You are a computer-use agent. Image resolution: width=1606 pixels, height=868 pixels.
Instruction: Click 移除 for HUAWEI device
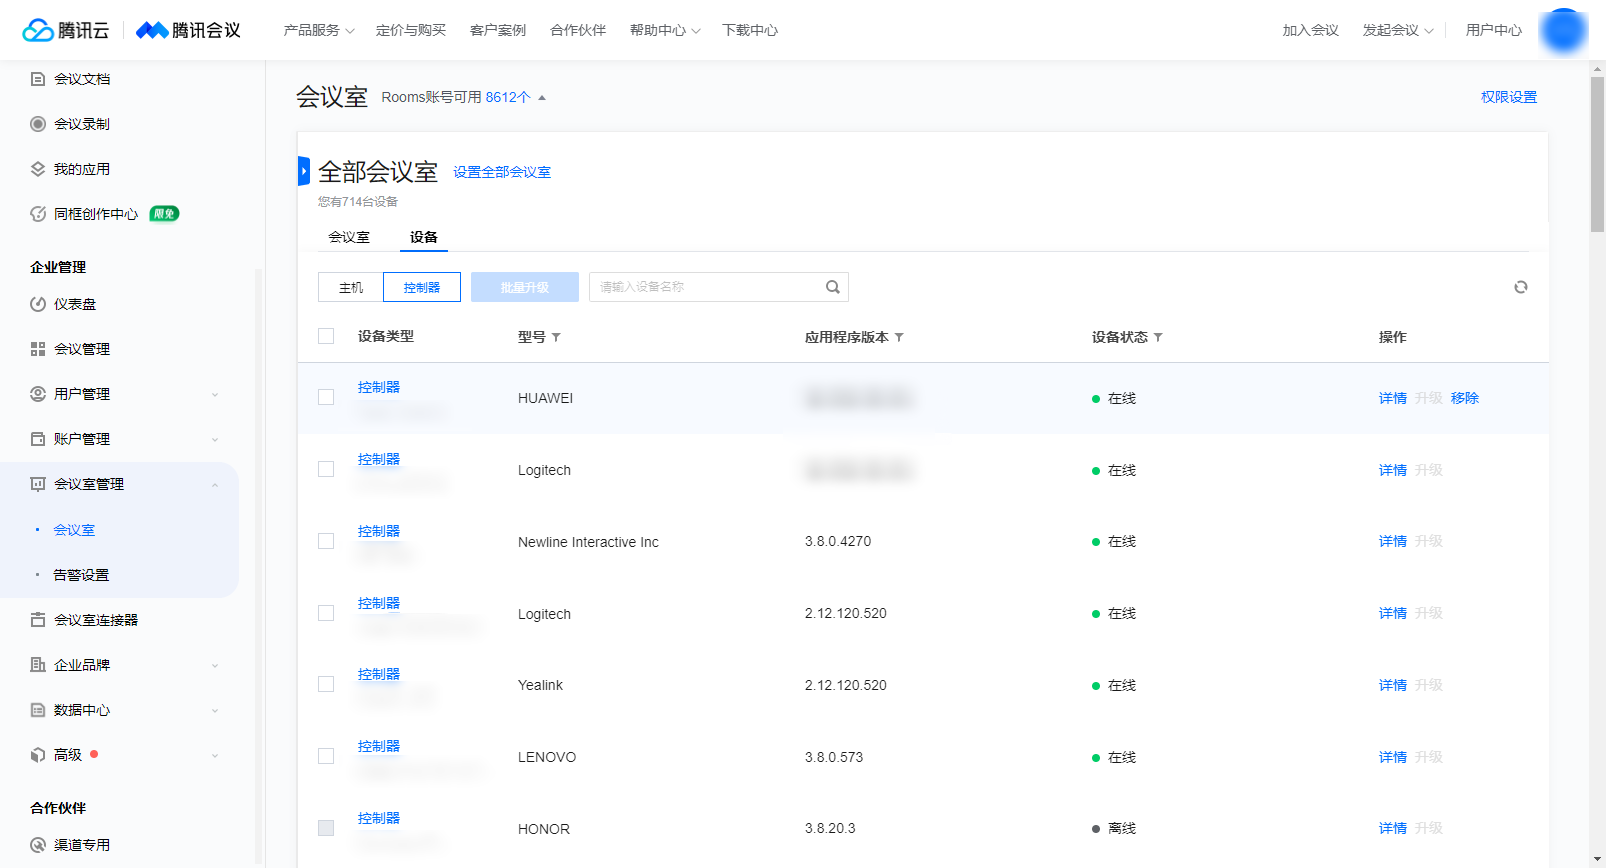[x=1465, y=398]
